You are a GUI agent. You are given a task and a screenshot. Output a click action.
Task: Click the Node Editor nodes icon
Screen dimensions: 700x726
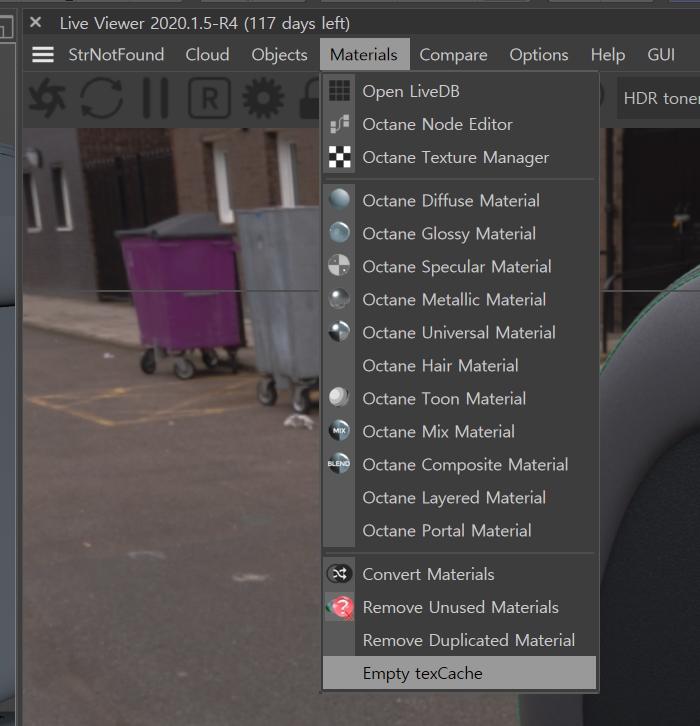[339, 124]
